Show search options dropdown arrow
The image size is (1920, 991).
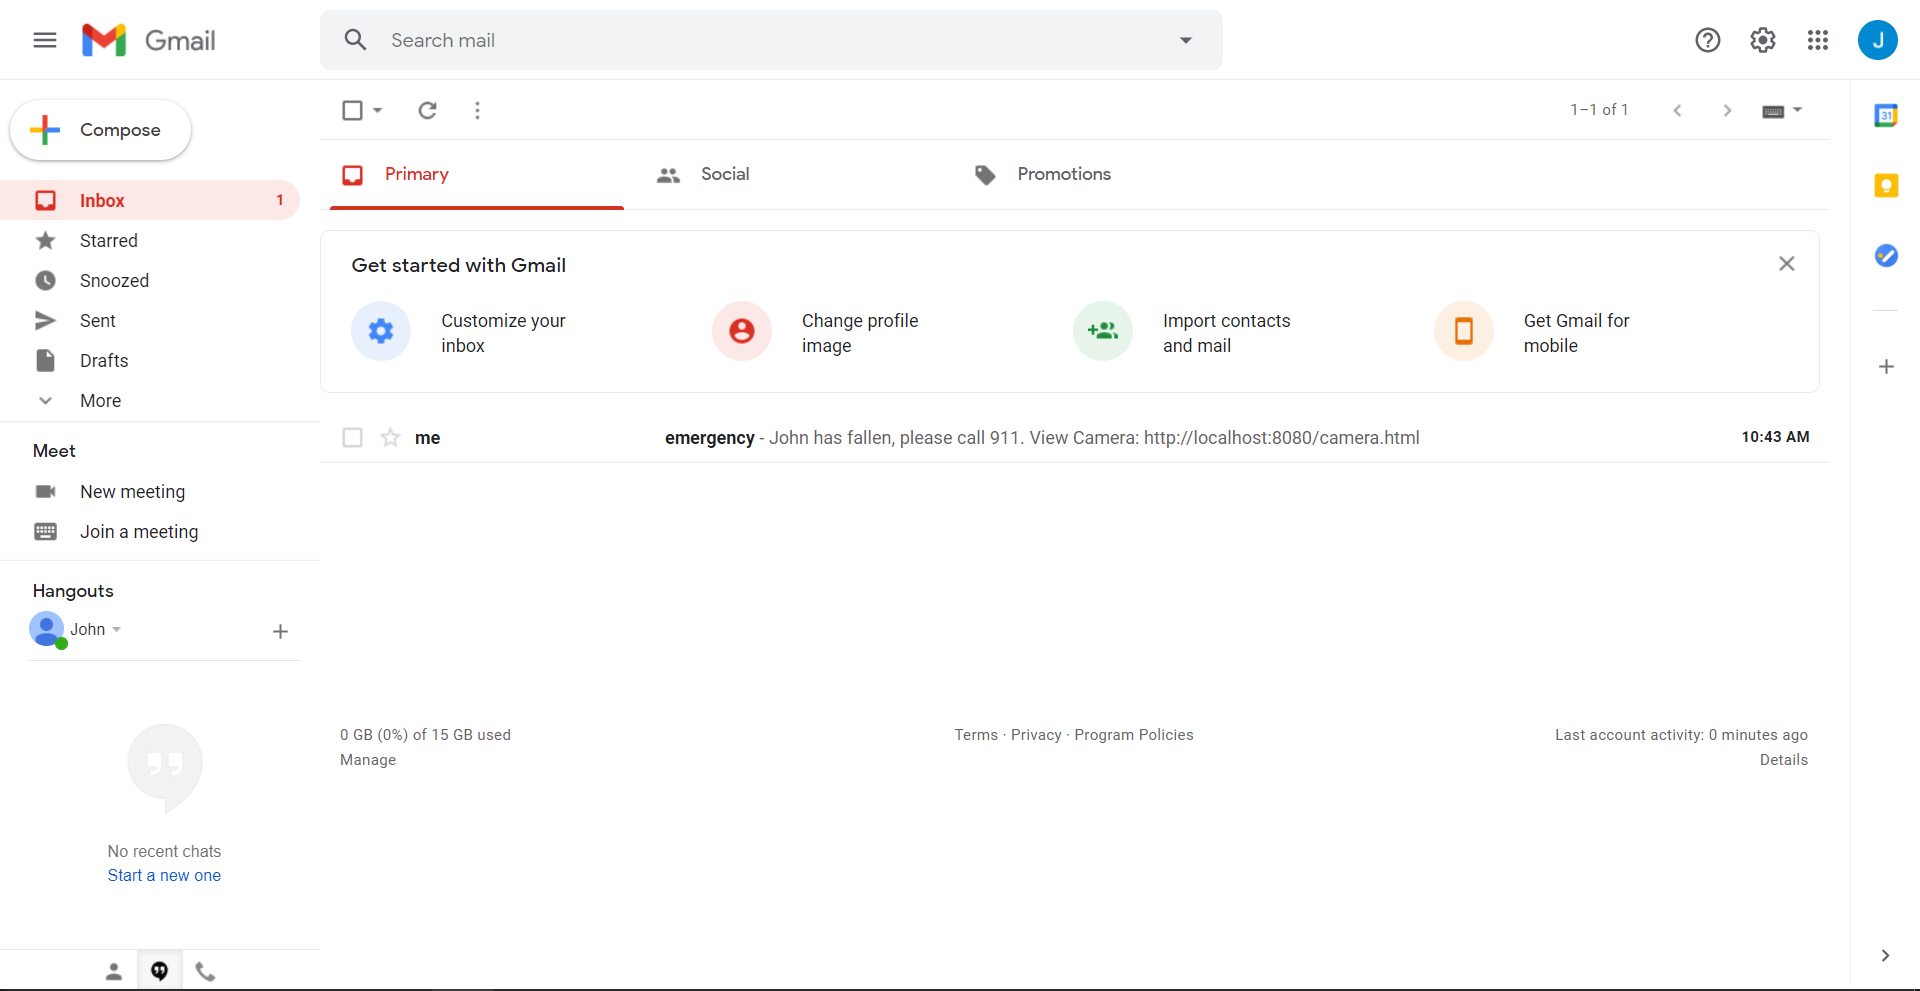coord(1186,40)
